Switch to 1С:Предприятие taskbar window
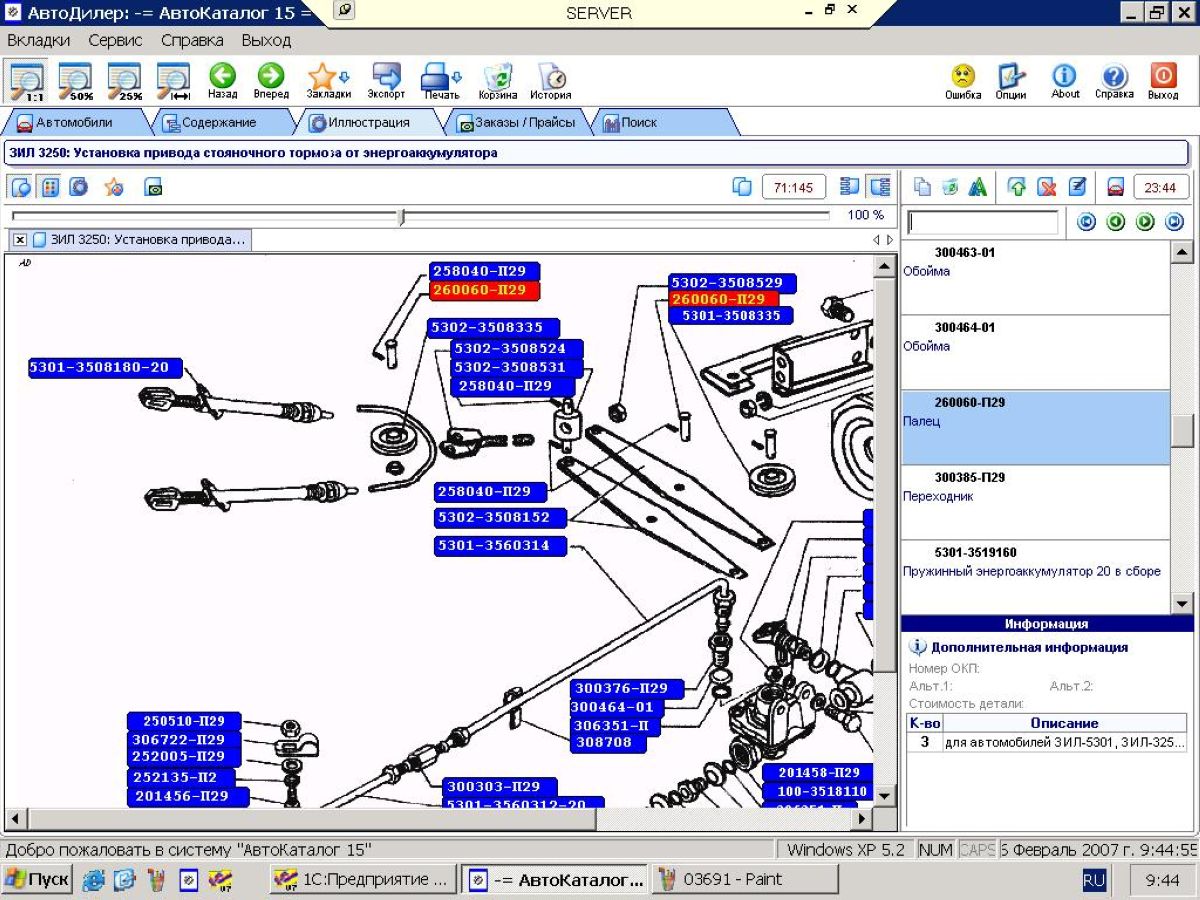1200x900 pixels. coord(364,879)
